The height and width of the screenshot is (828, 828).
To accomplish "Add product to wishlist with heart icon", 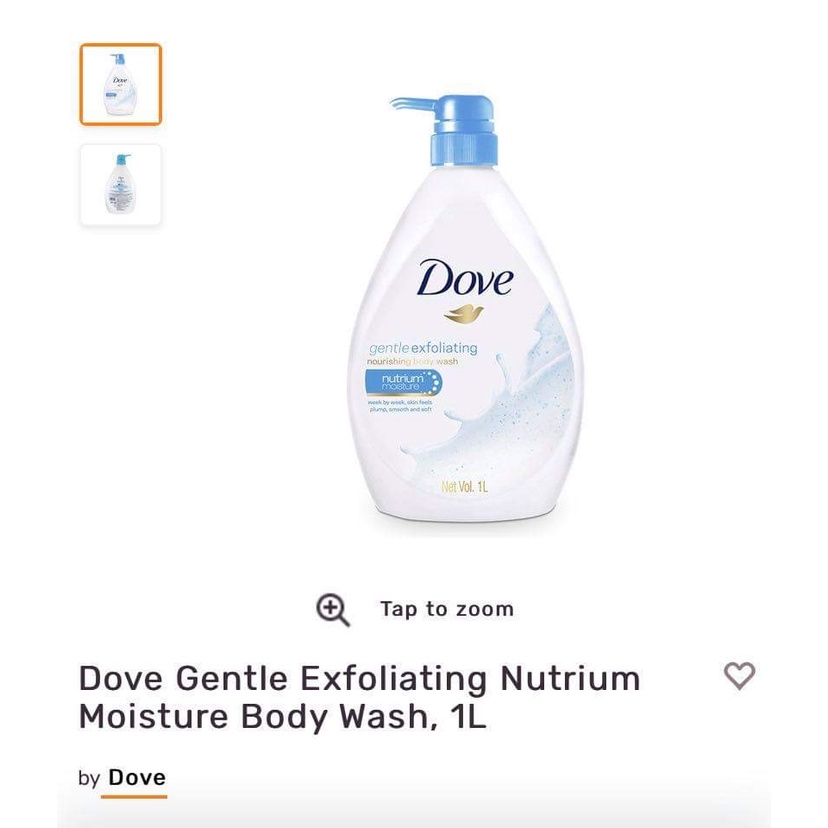I will [x=739, y=675].
